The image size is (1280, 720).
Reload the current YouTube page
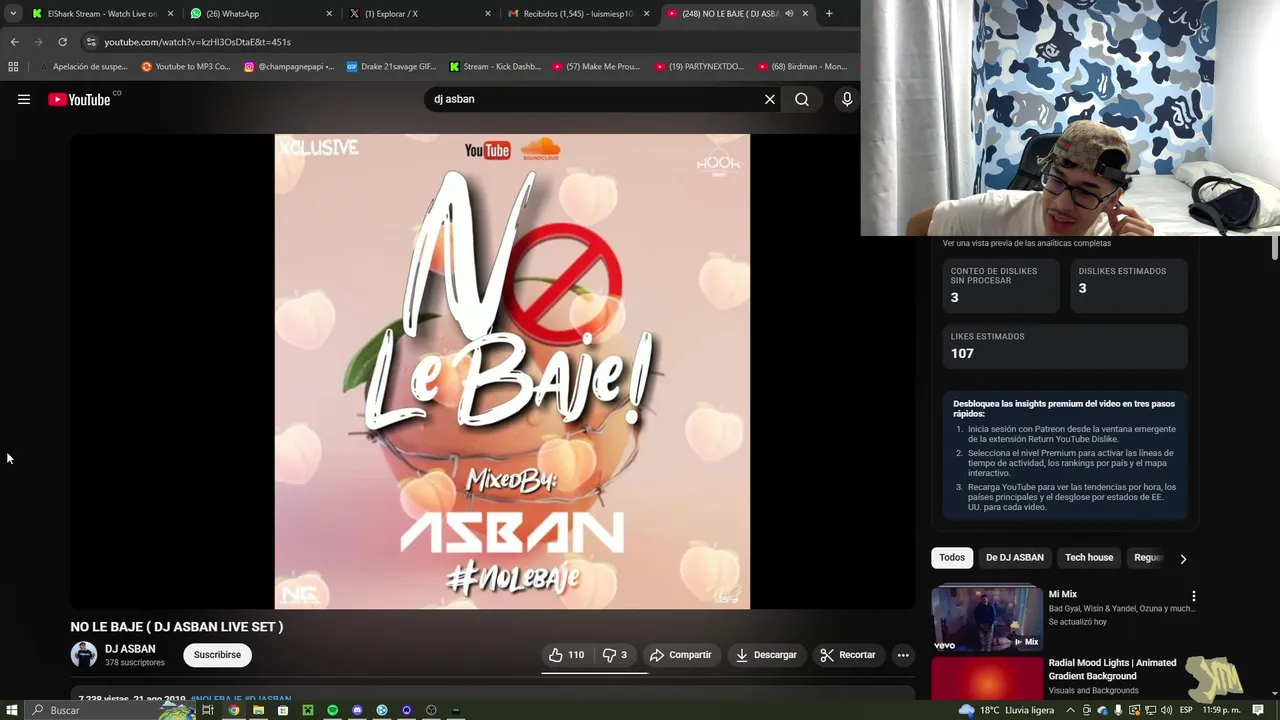coord(62,42)
